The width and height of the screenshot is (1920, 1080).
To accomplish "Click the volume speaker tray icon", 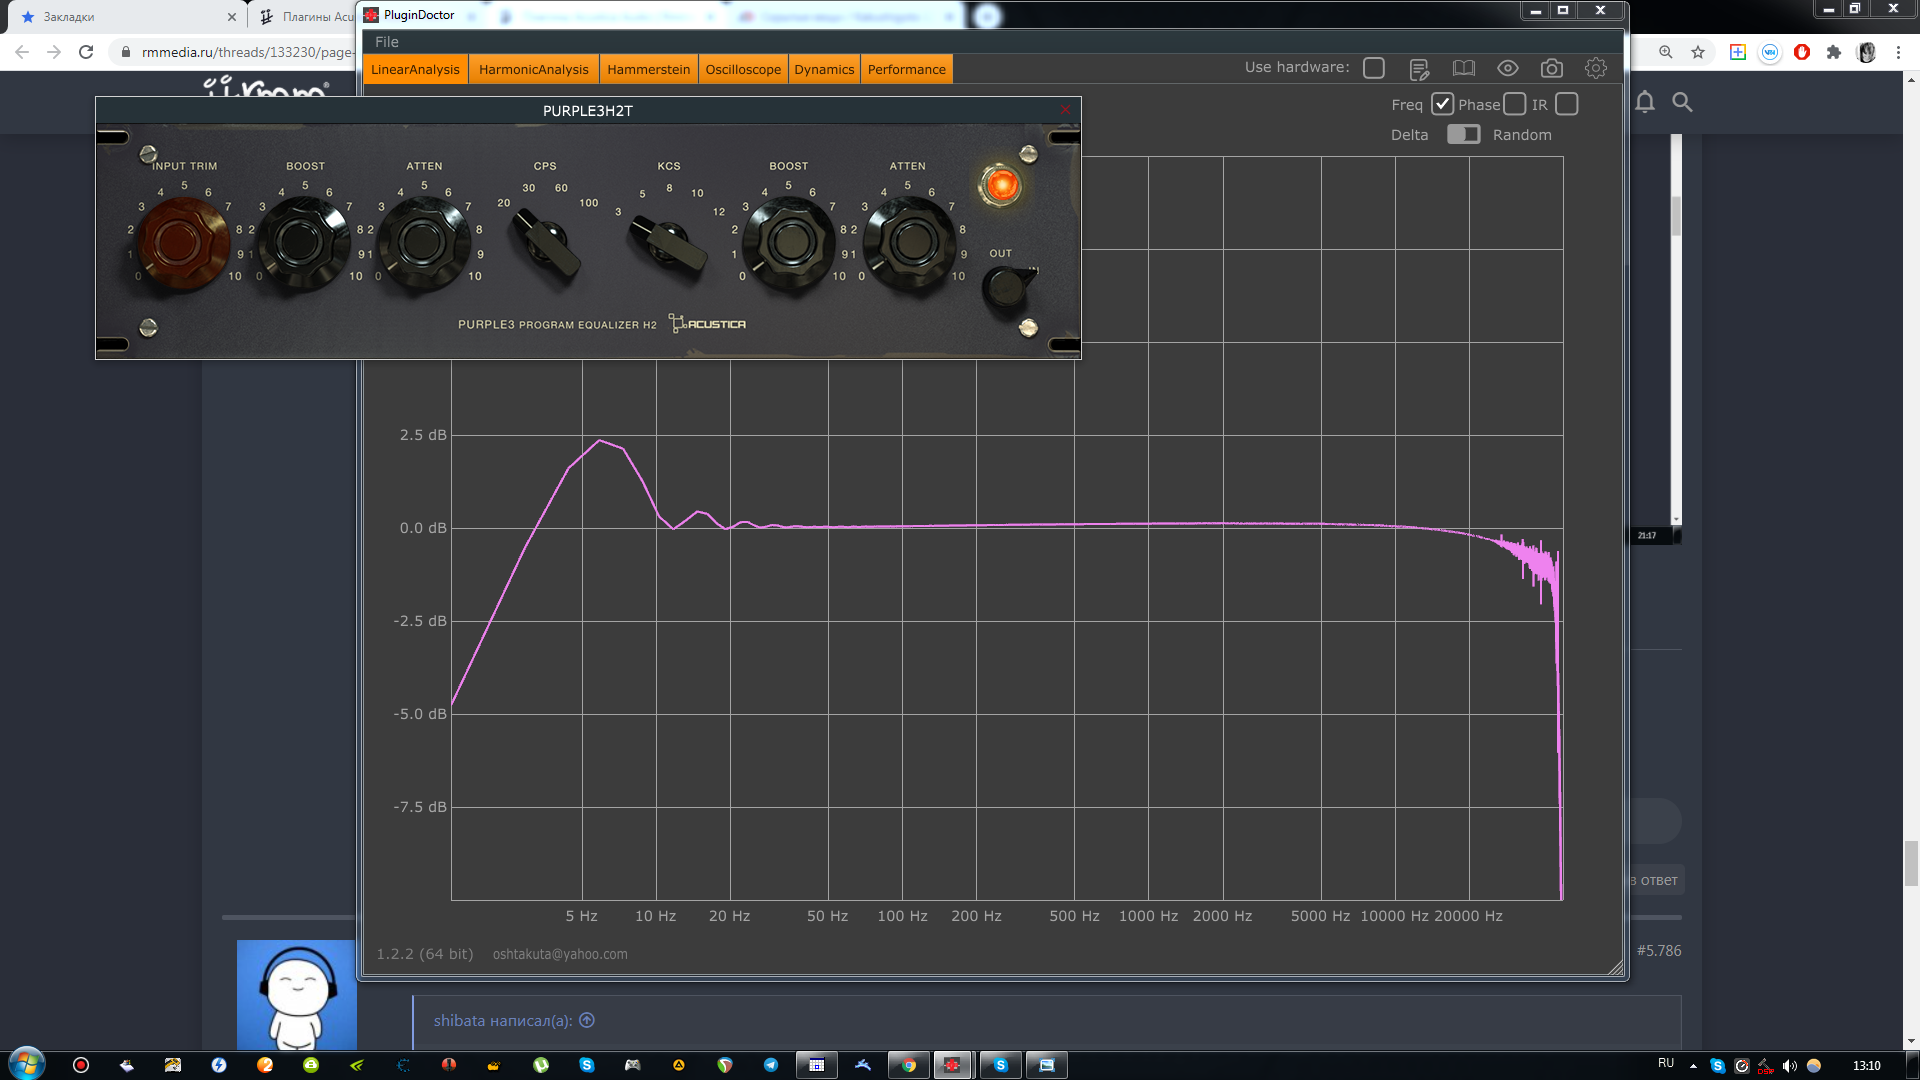I will pyautogui.click(x=1789, y=1066).
